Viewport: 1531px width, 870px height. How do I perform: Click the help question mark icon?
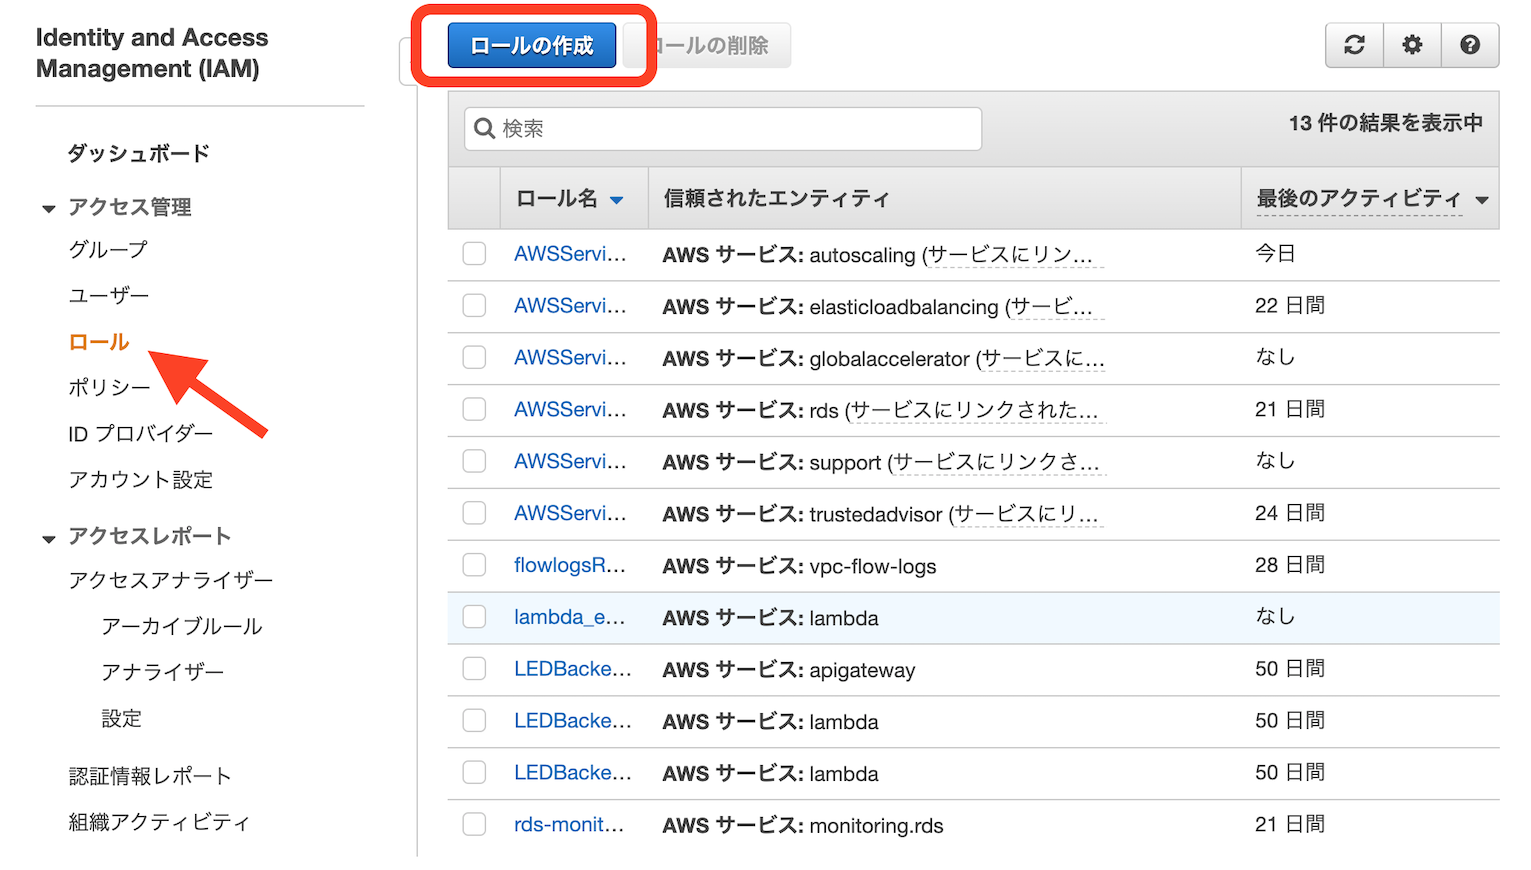coord(1470,45)
